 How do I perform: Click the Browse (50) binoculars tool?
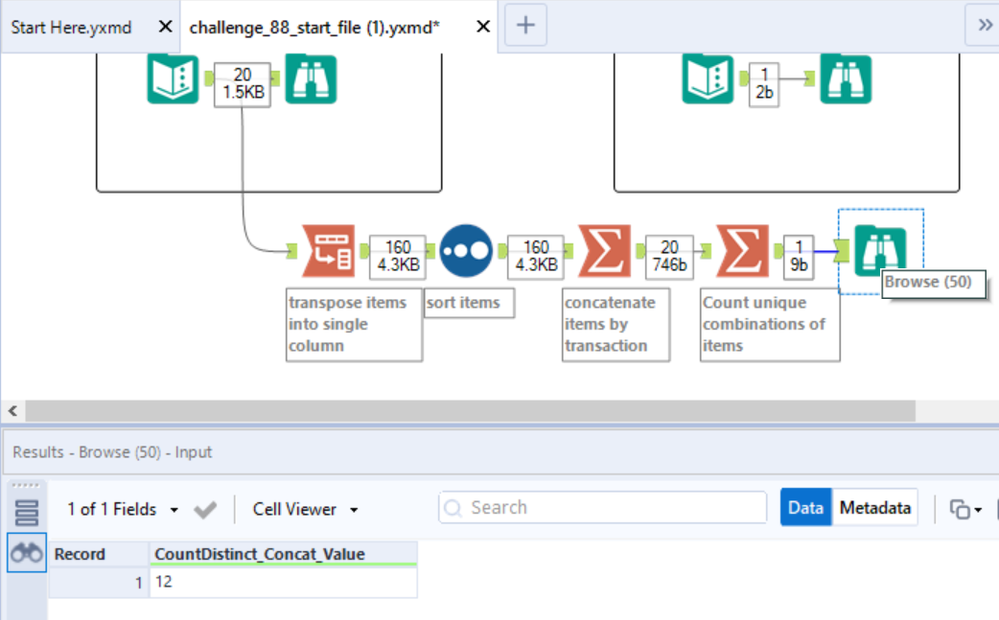pyautogui.click(x=881, y=250)
